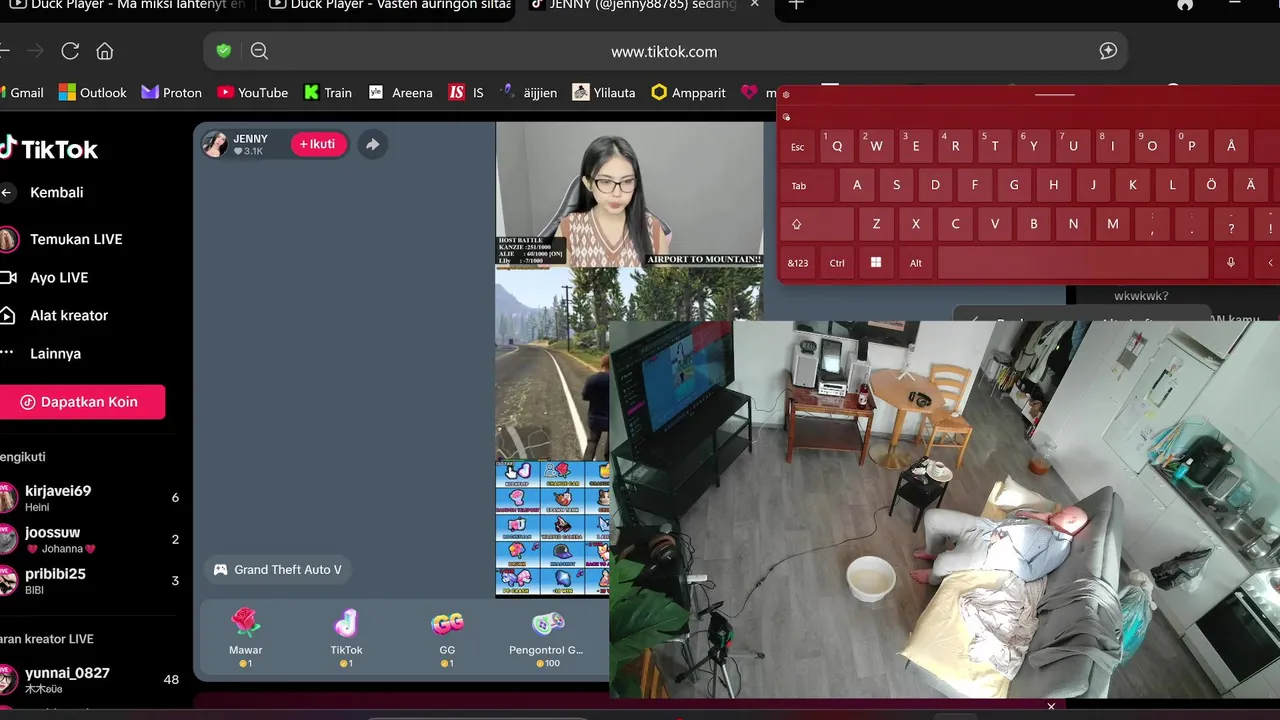This screenshot has width=1280, height=720.
Task: Open the YouTube bookmark
Action: click(253, 92)
